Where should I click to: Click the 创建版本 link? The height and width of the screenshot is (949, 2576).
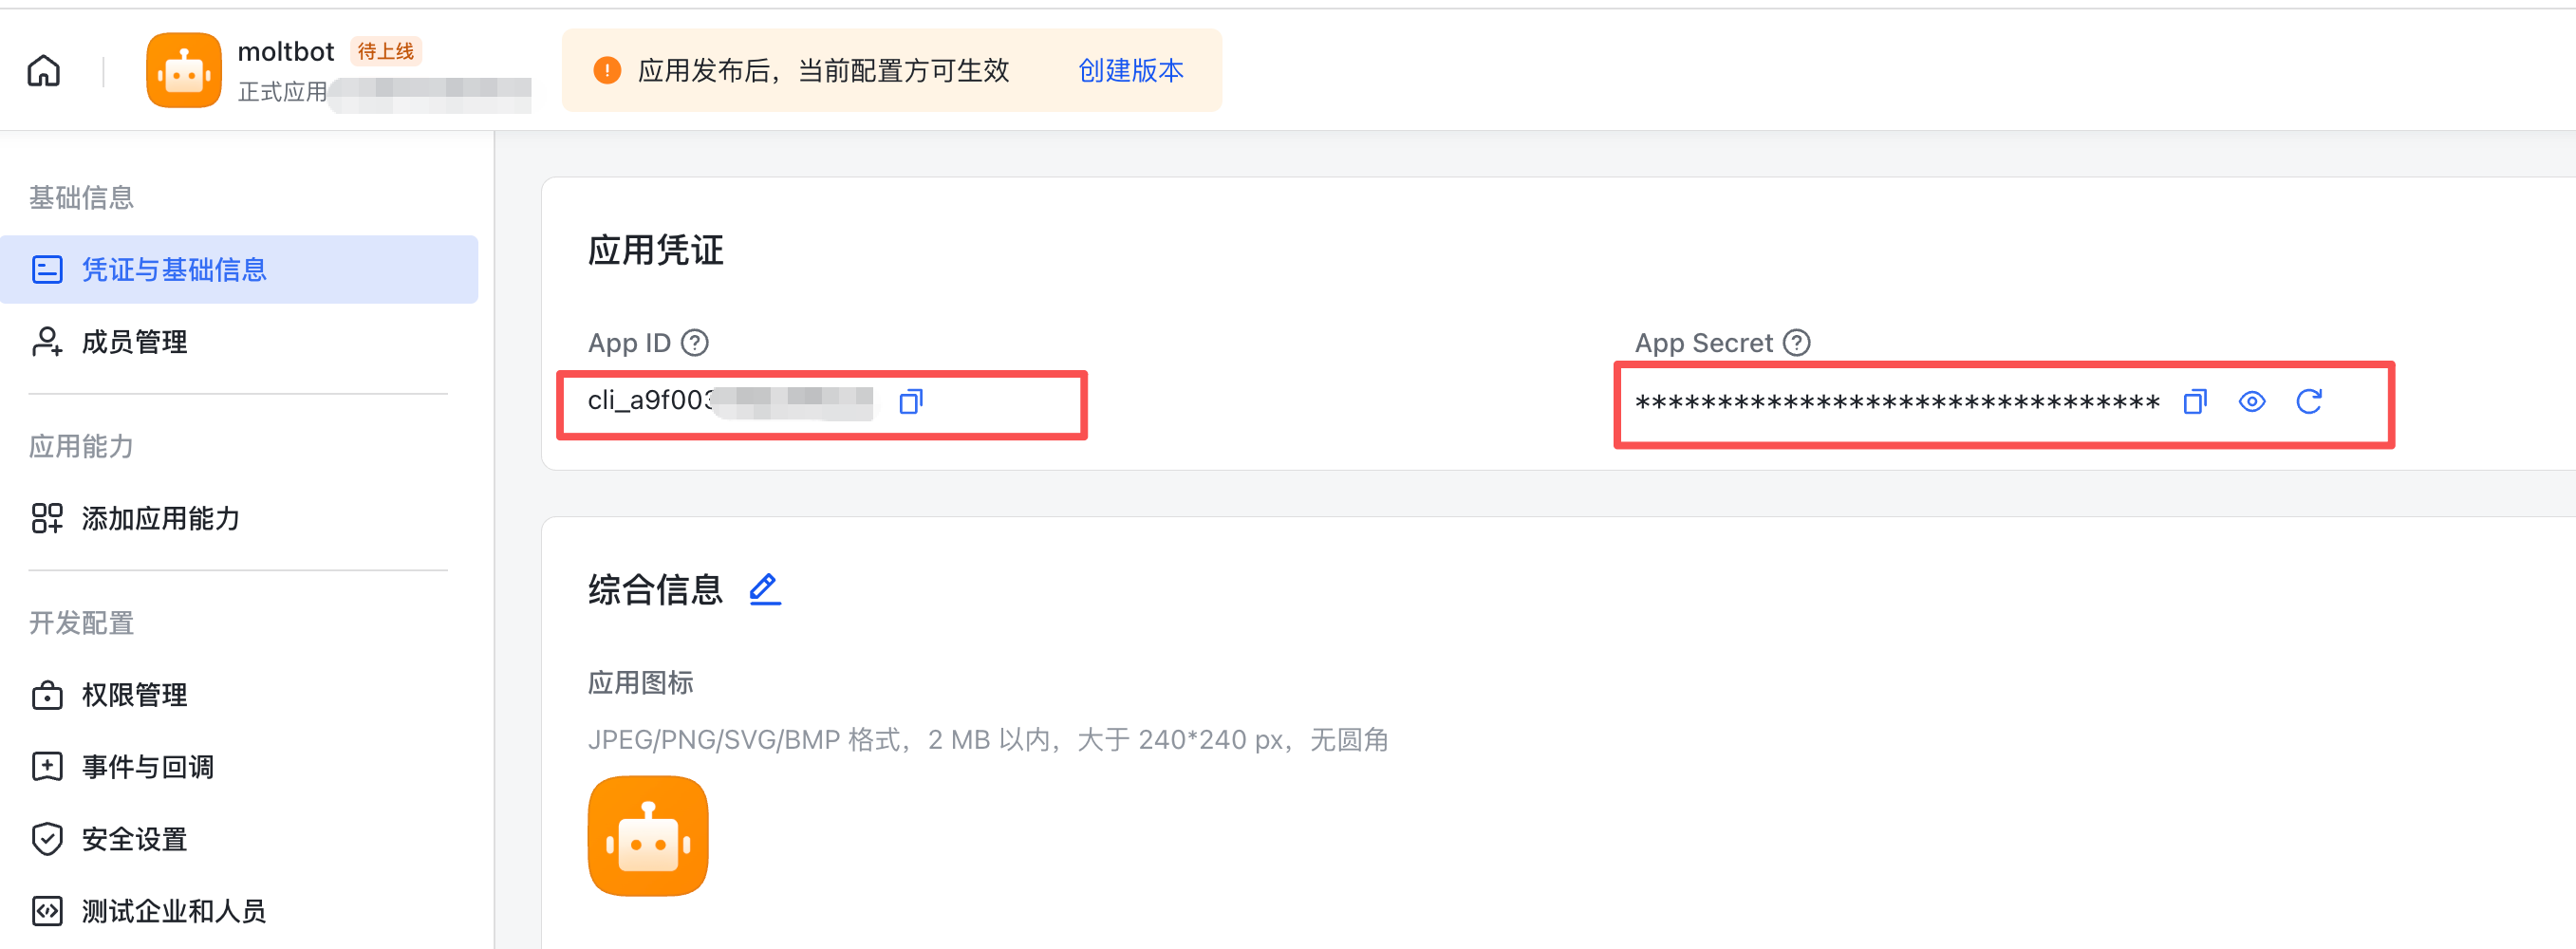pos(1131,70)
